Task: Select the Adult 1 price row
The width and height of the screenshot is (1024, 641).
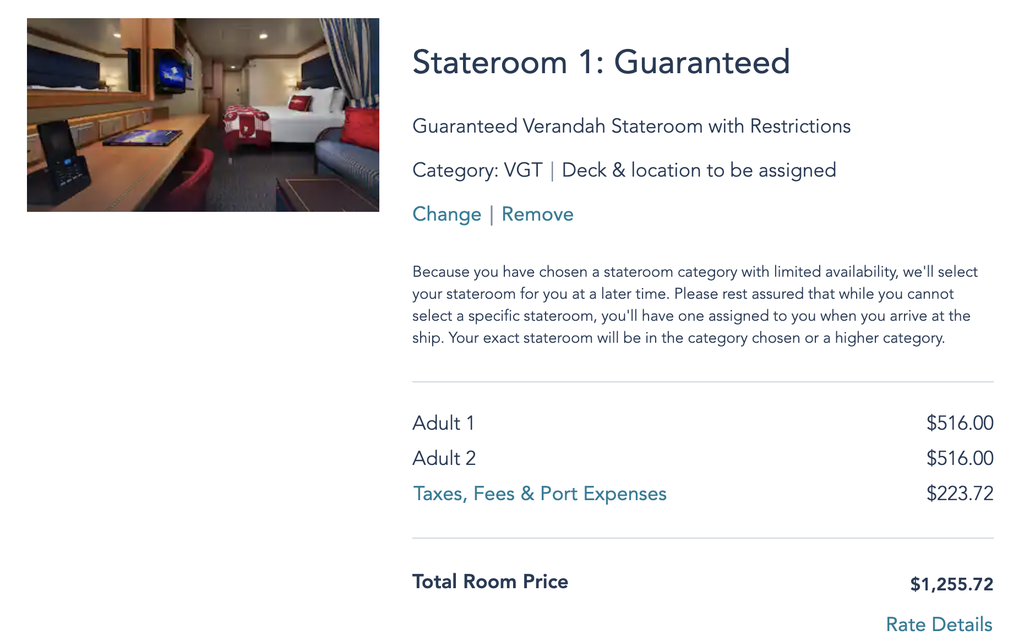Action: click(x=443, y=423)
